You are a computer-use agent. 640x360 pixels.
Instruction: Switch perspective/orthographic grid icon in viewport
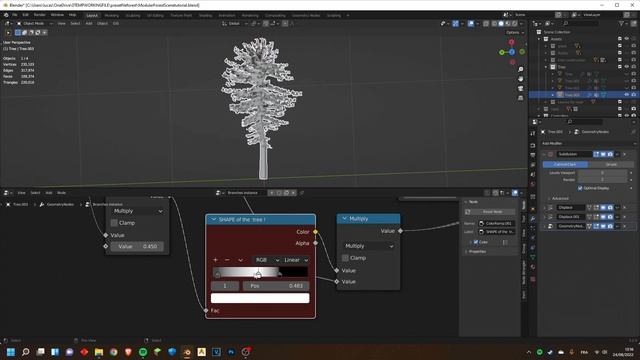click(x=520, y=98)
